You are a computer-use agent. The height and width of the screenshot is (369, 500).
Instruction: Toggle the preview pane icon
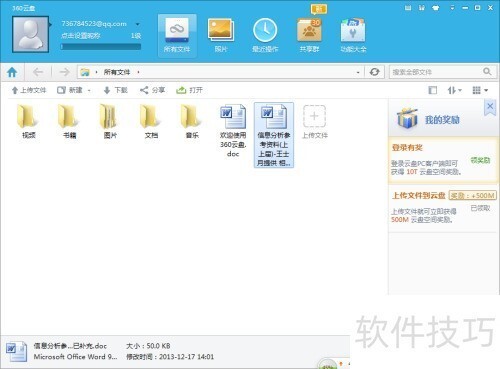432,90
